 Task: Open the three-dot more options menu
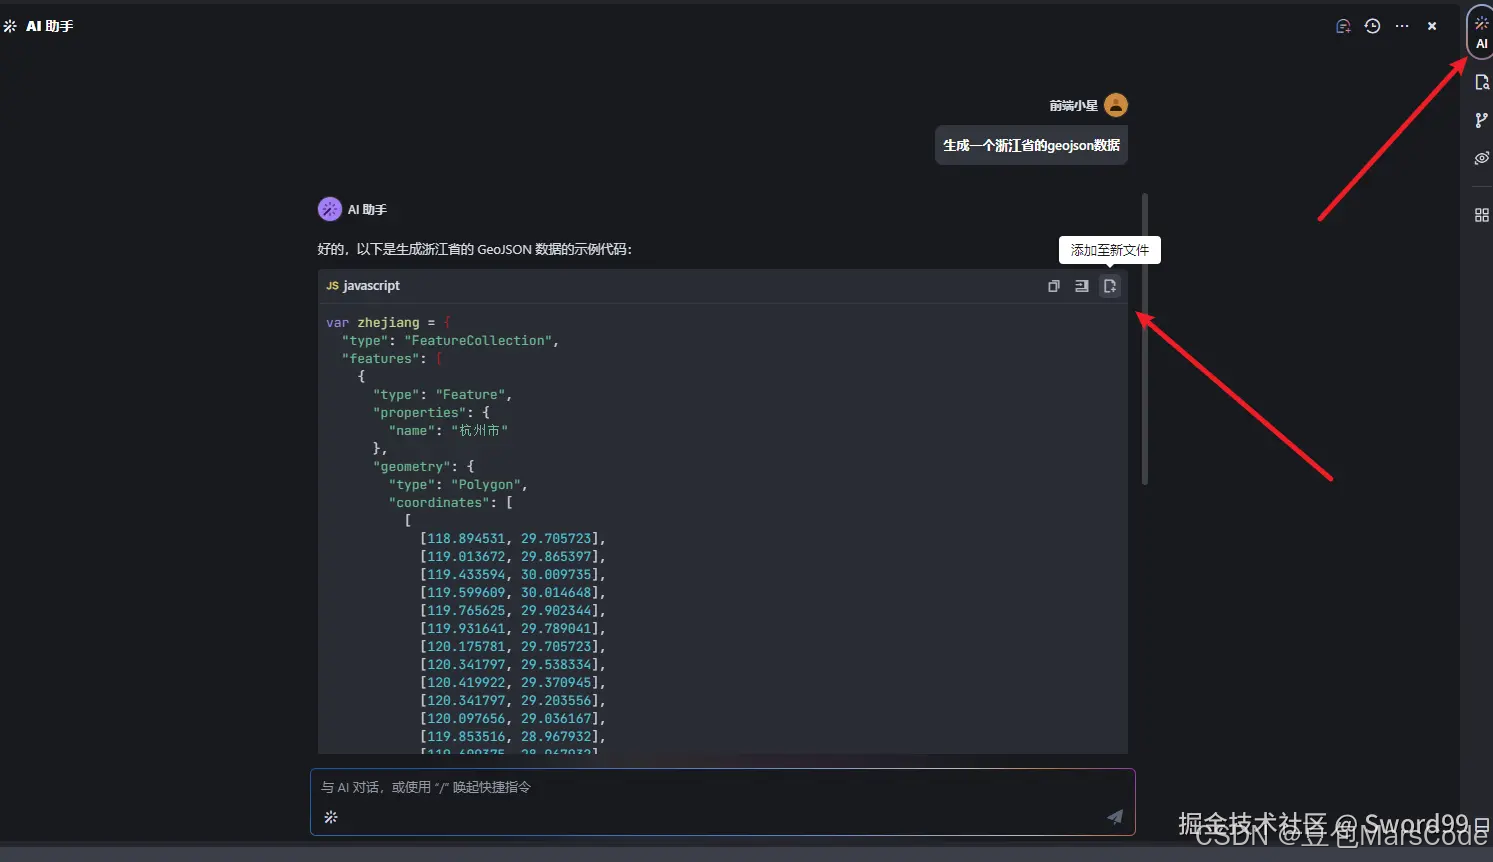1402,26
